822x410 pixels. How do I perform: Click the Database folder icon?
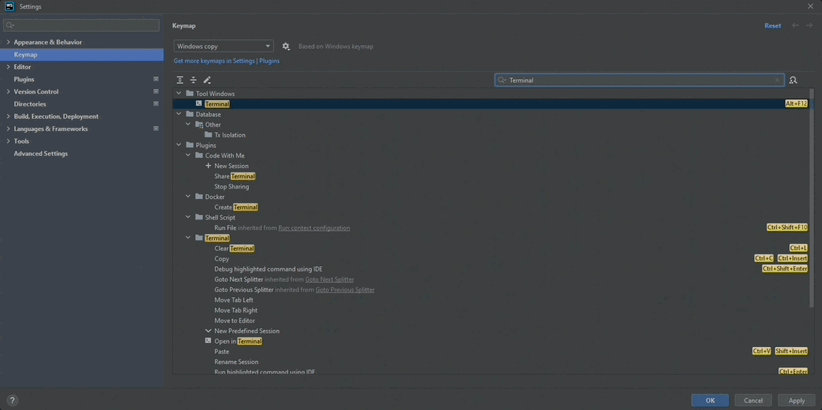pos(190,114)
